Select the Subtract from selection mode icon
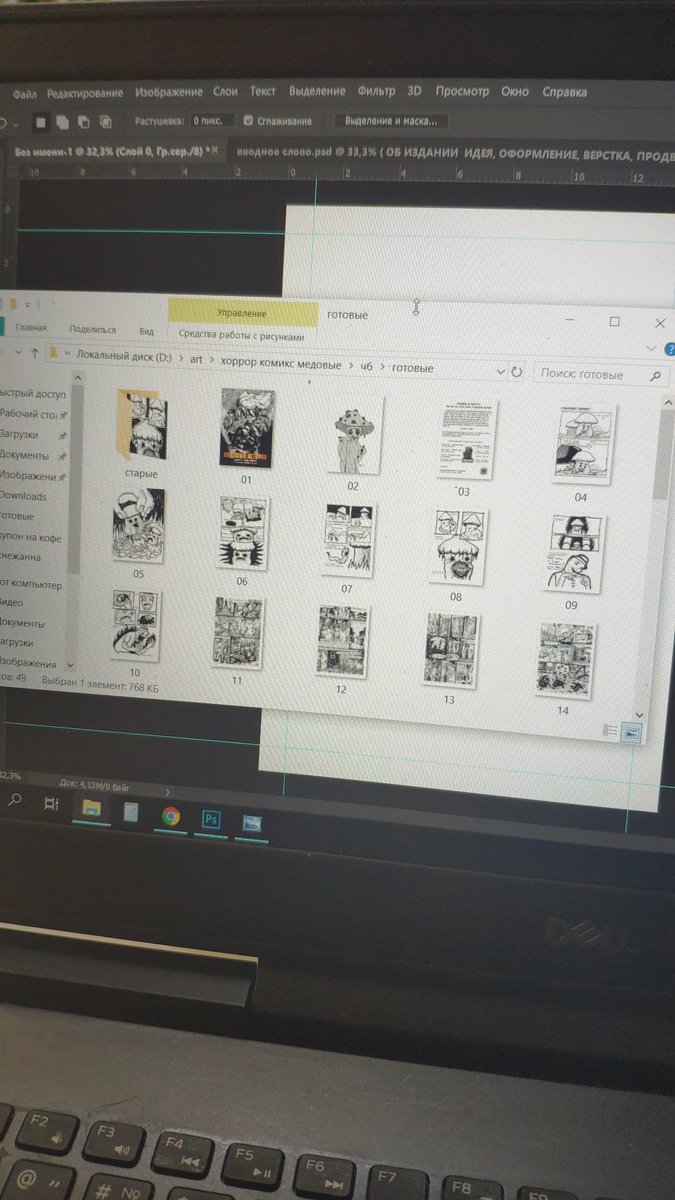675x1200 pixels. pos(83,123)
